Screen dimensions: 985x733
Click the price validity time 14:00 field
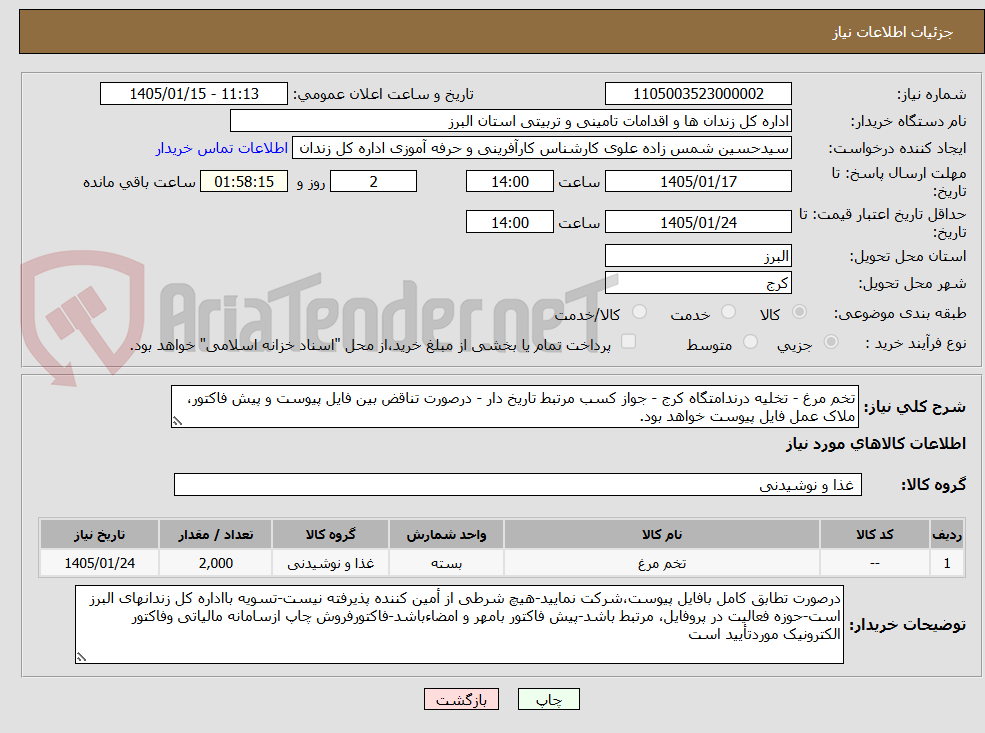(509, 222)
